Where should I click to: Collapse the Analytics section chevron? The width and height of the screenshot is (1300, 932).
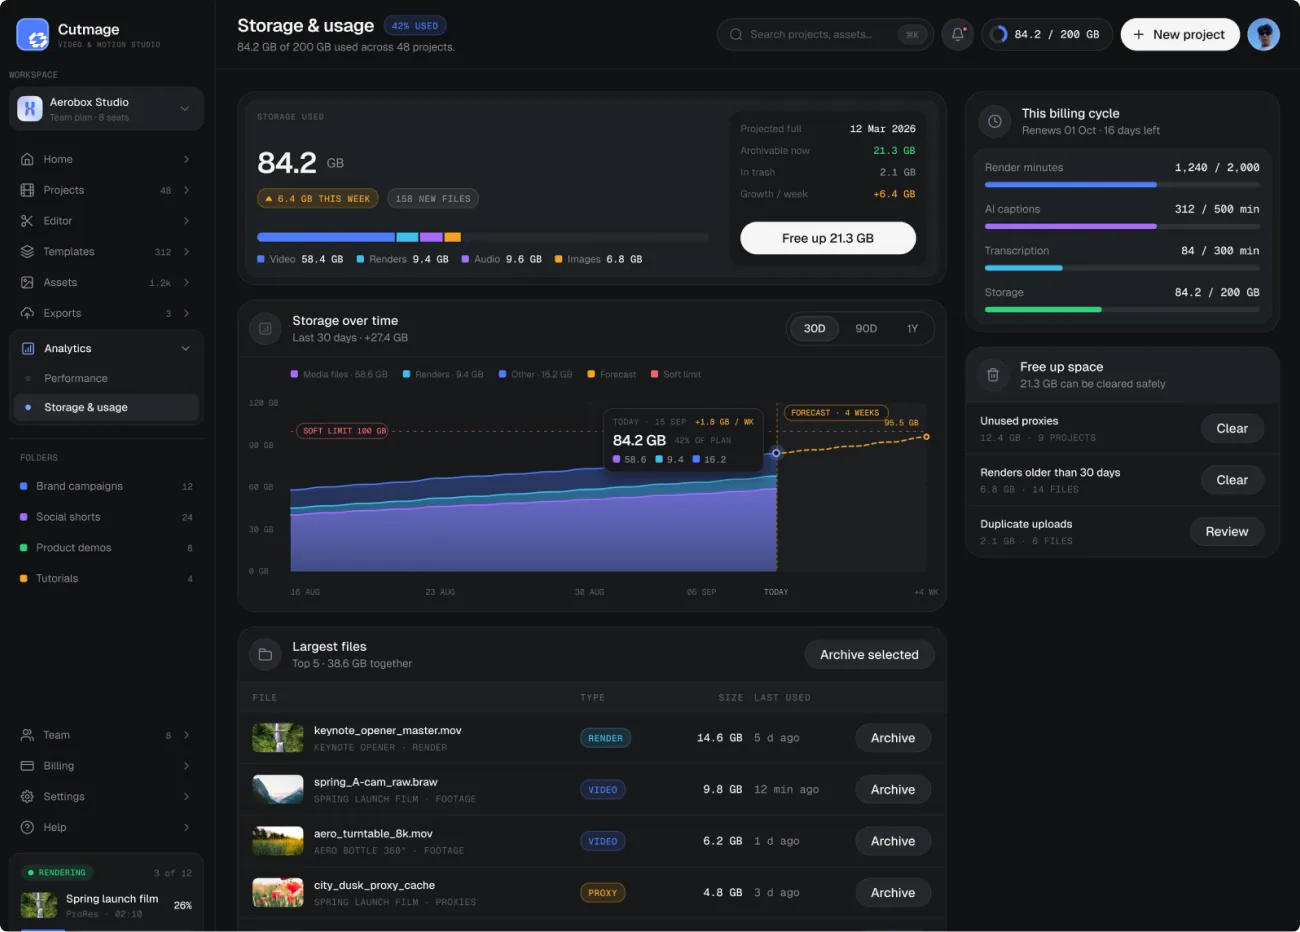tap(185, 349)
